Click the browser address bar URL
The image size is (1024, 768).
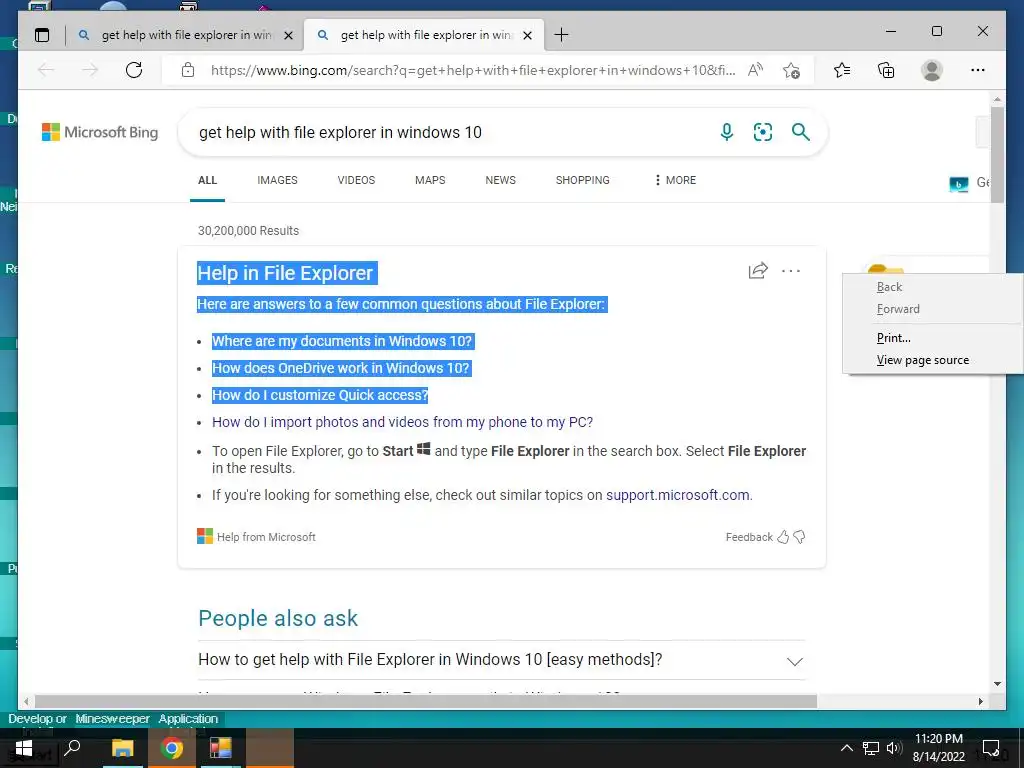point(473,70)
